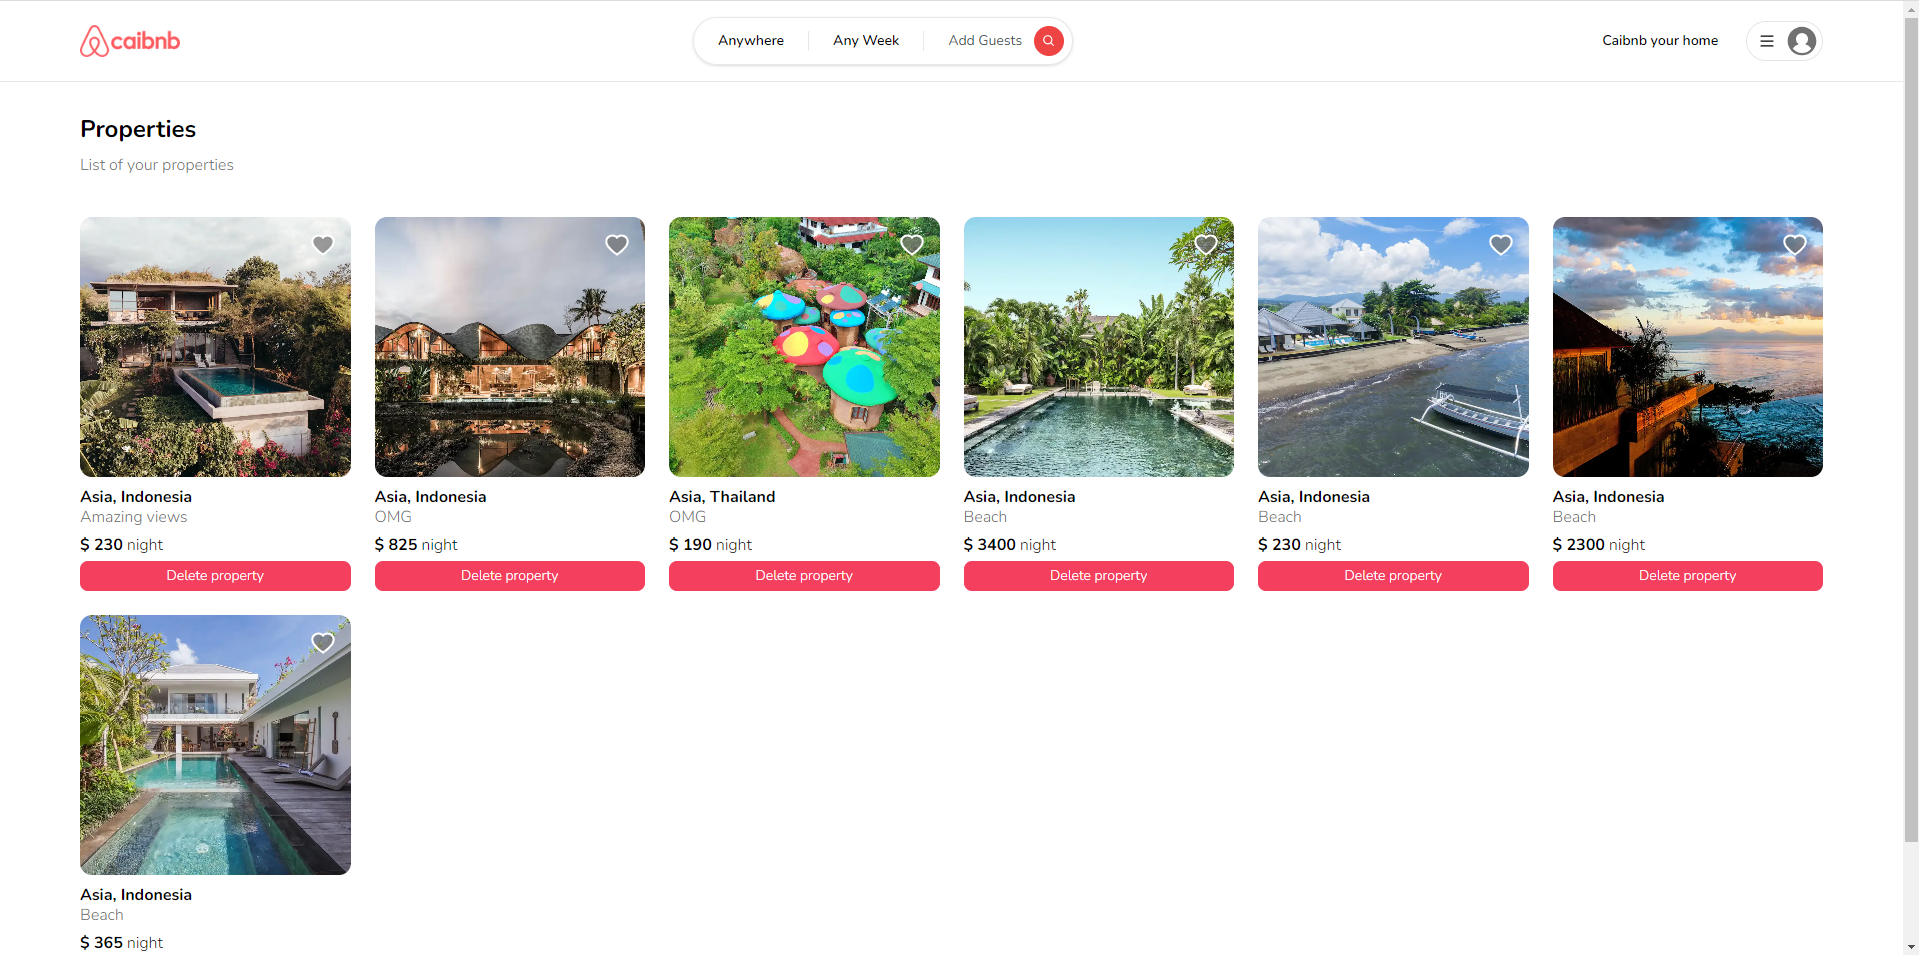This screenshot has width=1919, height=955.
Task: Click the 'Asia, Thailand' title
Action: coord(722,497)
